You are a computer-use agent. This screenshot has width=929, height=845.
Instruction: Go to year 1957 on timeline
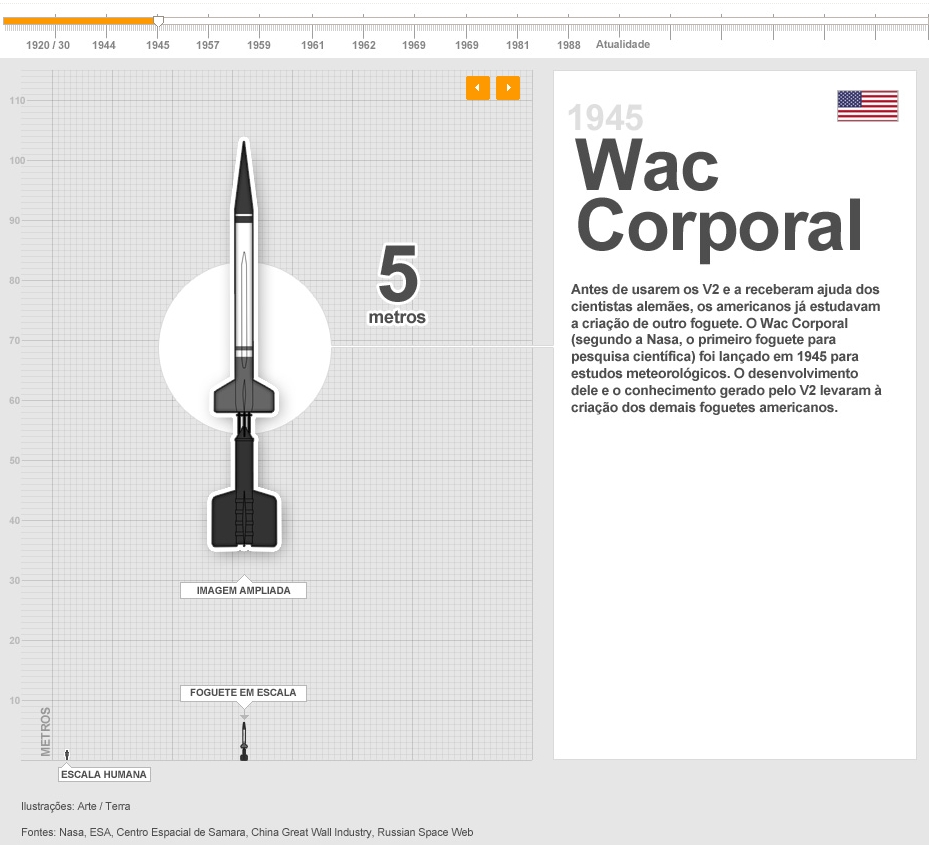tap(208, 45)
